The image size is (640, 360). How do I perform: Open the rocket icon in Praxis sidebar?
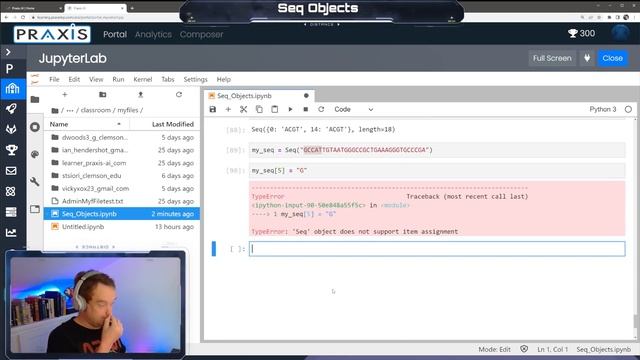(x=11, y=109)
